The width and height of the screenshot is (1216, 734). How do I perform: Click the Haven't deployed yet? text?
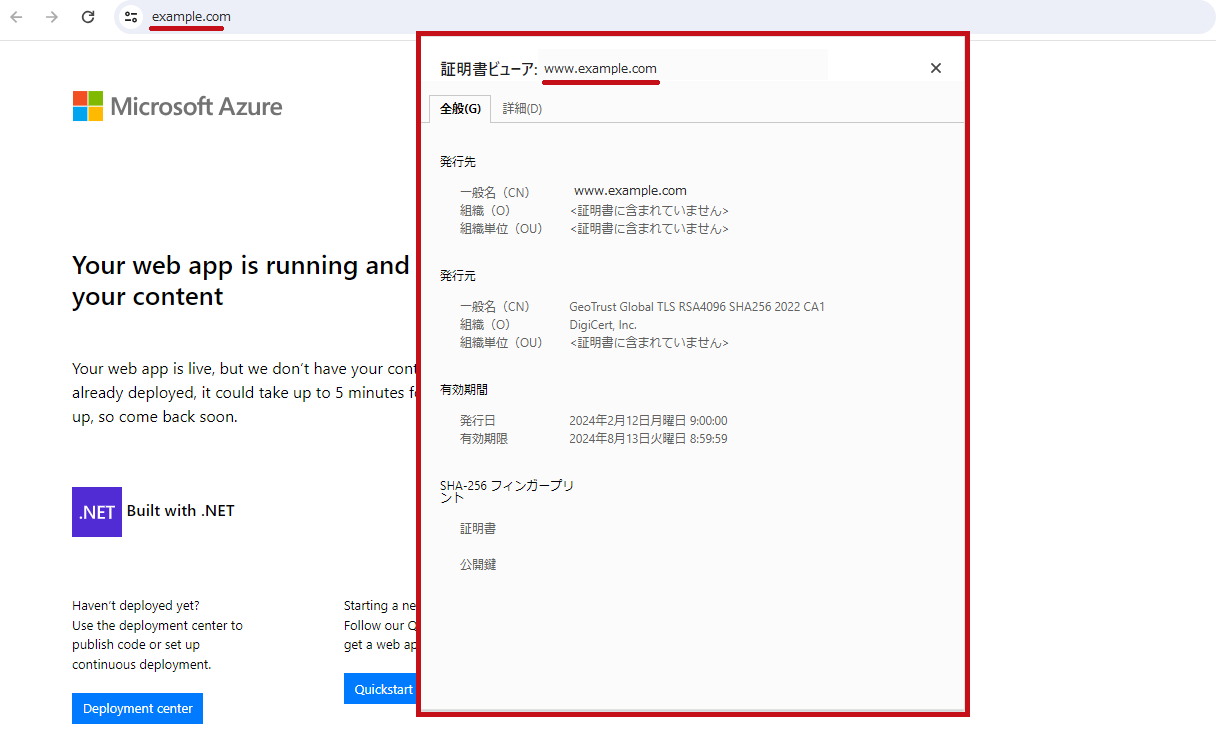136,605
